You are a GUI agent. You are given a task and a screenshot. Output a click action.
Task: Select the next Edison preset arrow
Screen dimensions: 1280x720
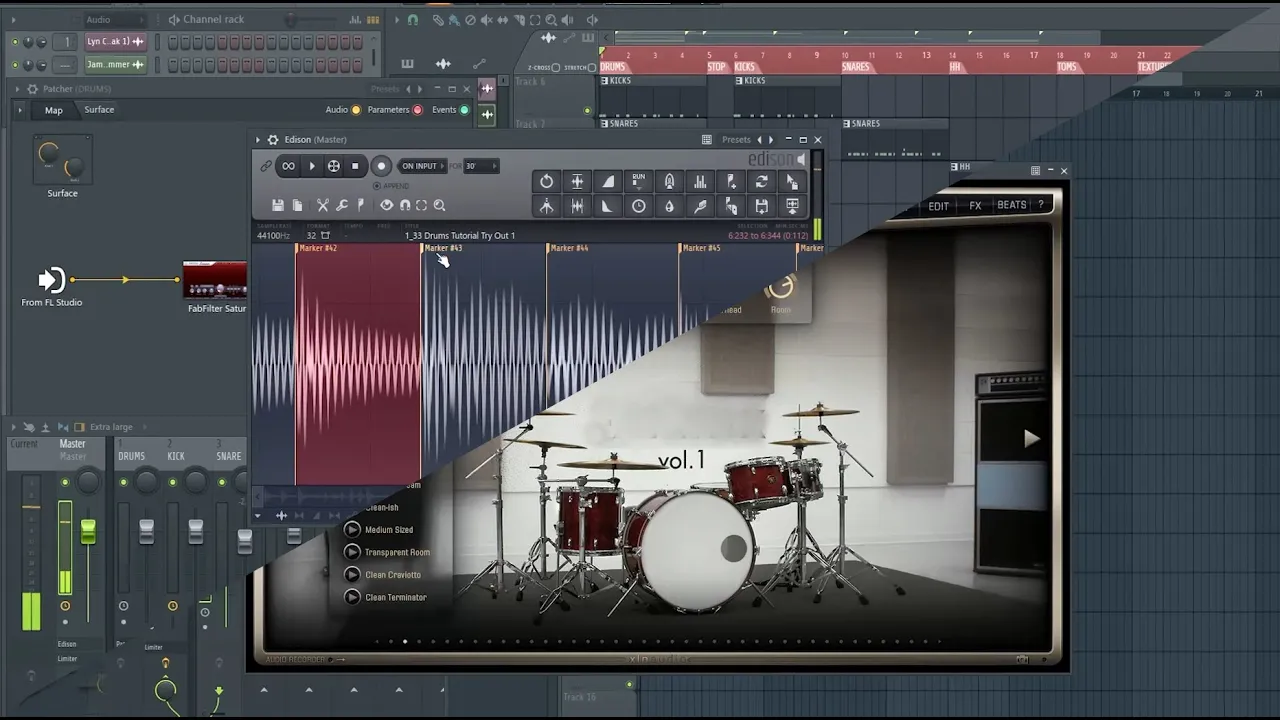(x=770, y=140)
